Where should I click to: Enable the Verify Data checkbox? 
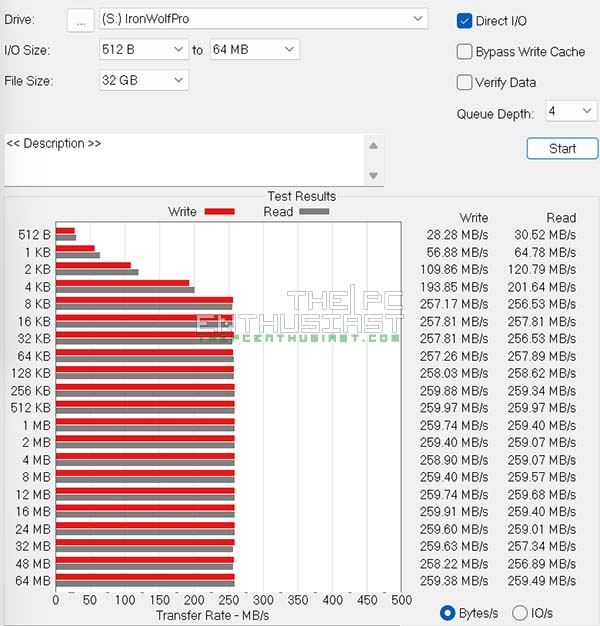(x=464, y=82)
